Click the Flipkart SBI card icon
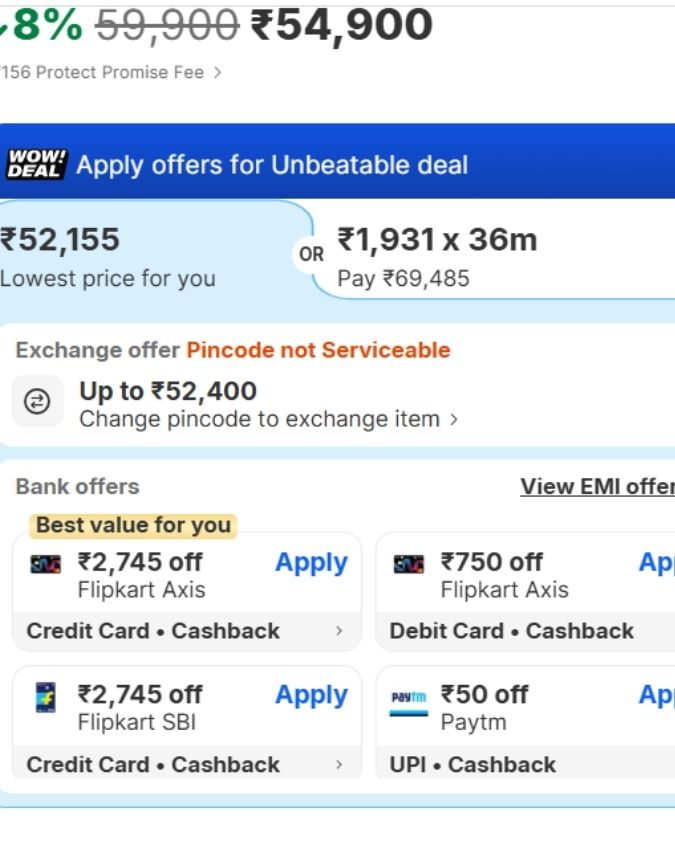This screenshot has height=850, width=675. coord(46,696)
